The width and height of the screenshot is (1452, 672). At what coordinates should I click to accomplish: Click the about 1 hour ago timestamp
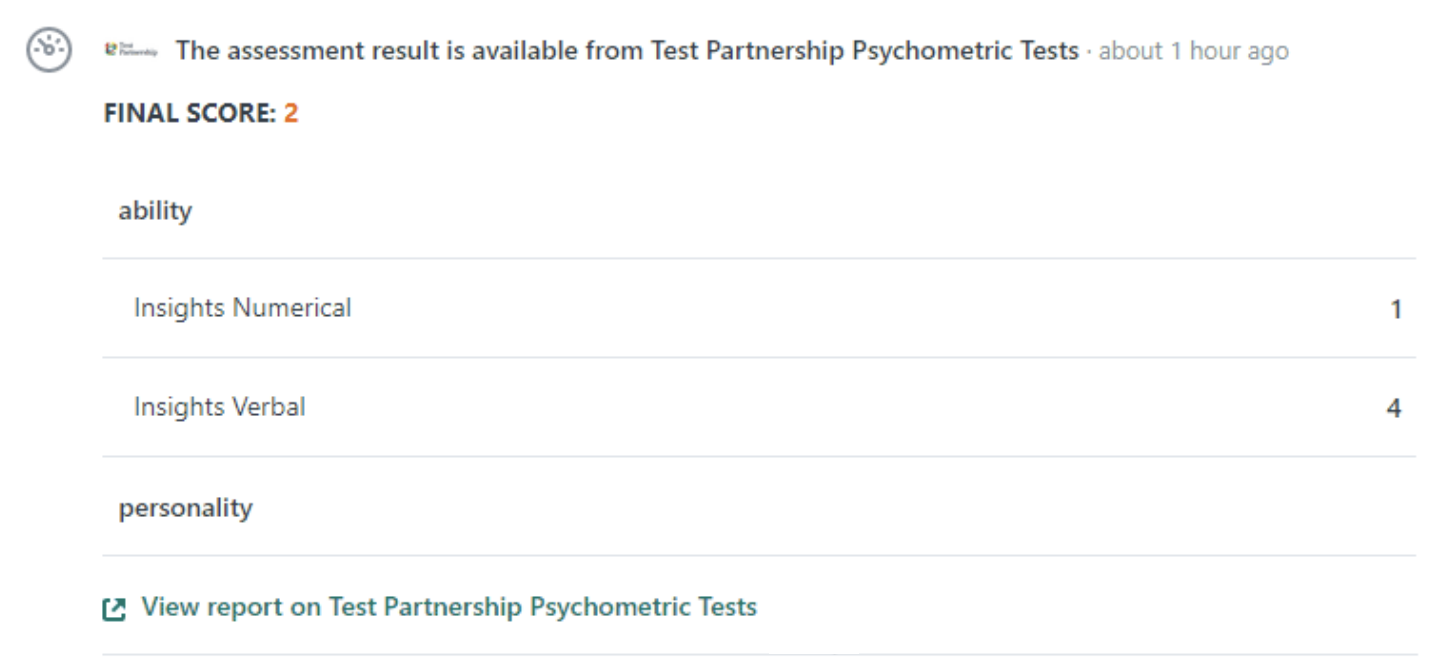point(1193,51)
